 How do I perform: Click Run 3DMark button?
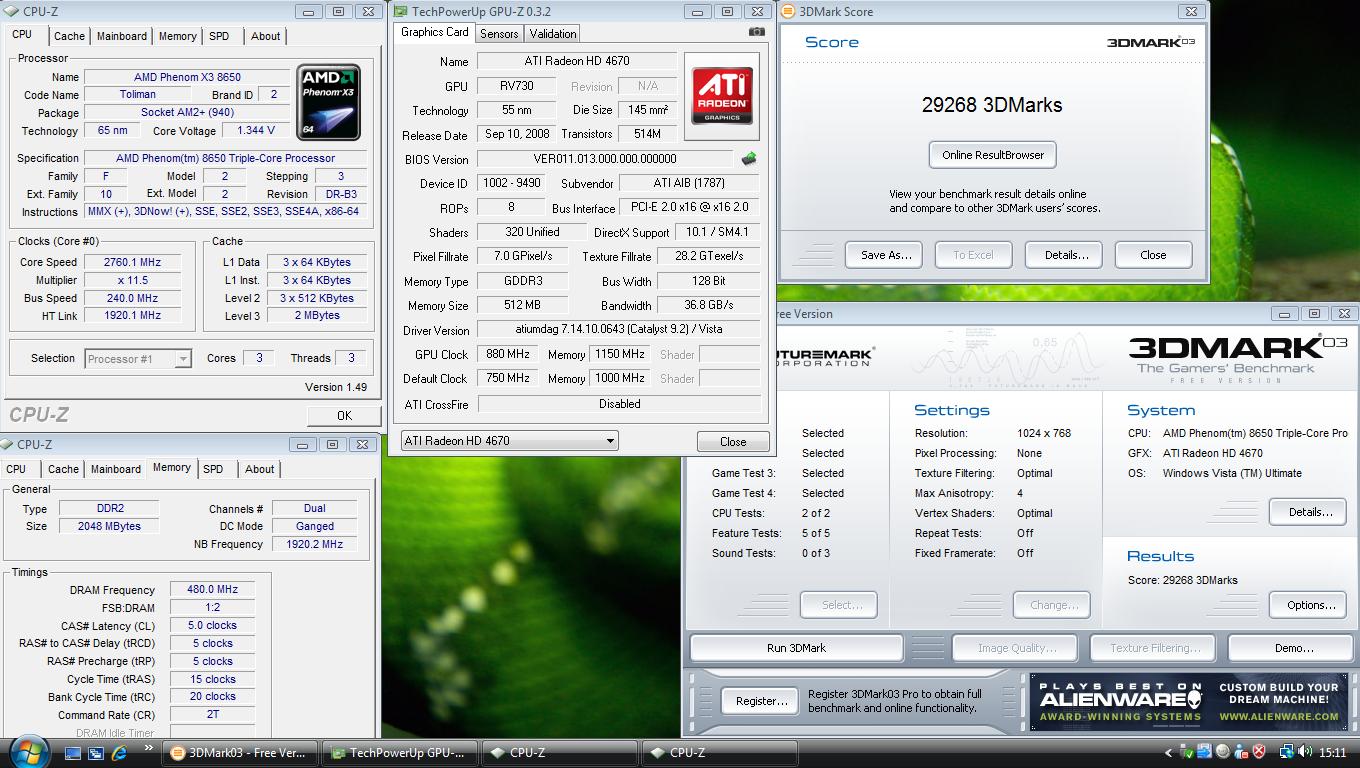pos(796,648)
